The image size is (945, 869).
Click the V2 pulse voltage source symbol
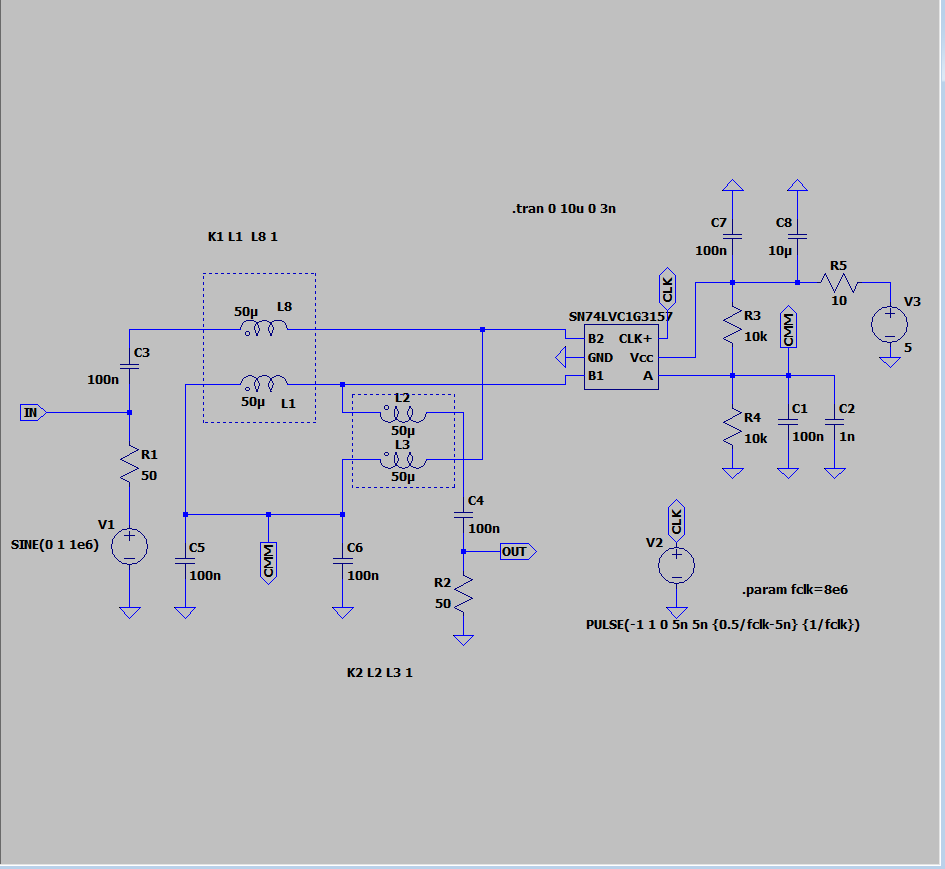pos(677,565)
